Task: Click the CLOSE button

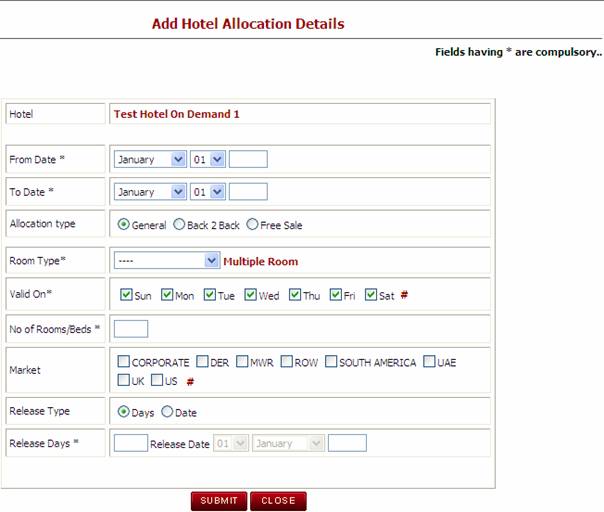Action: tap(278, 501)
